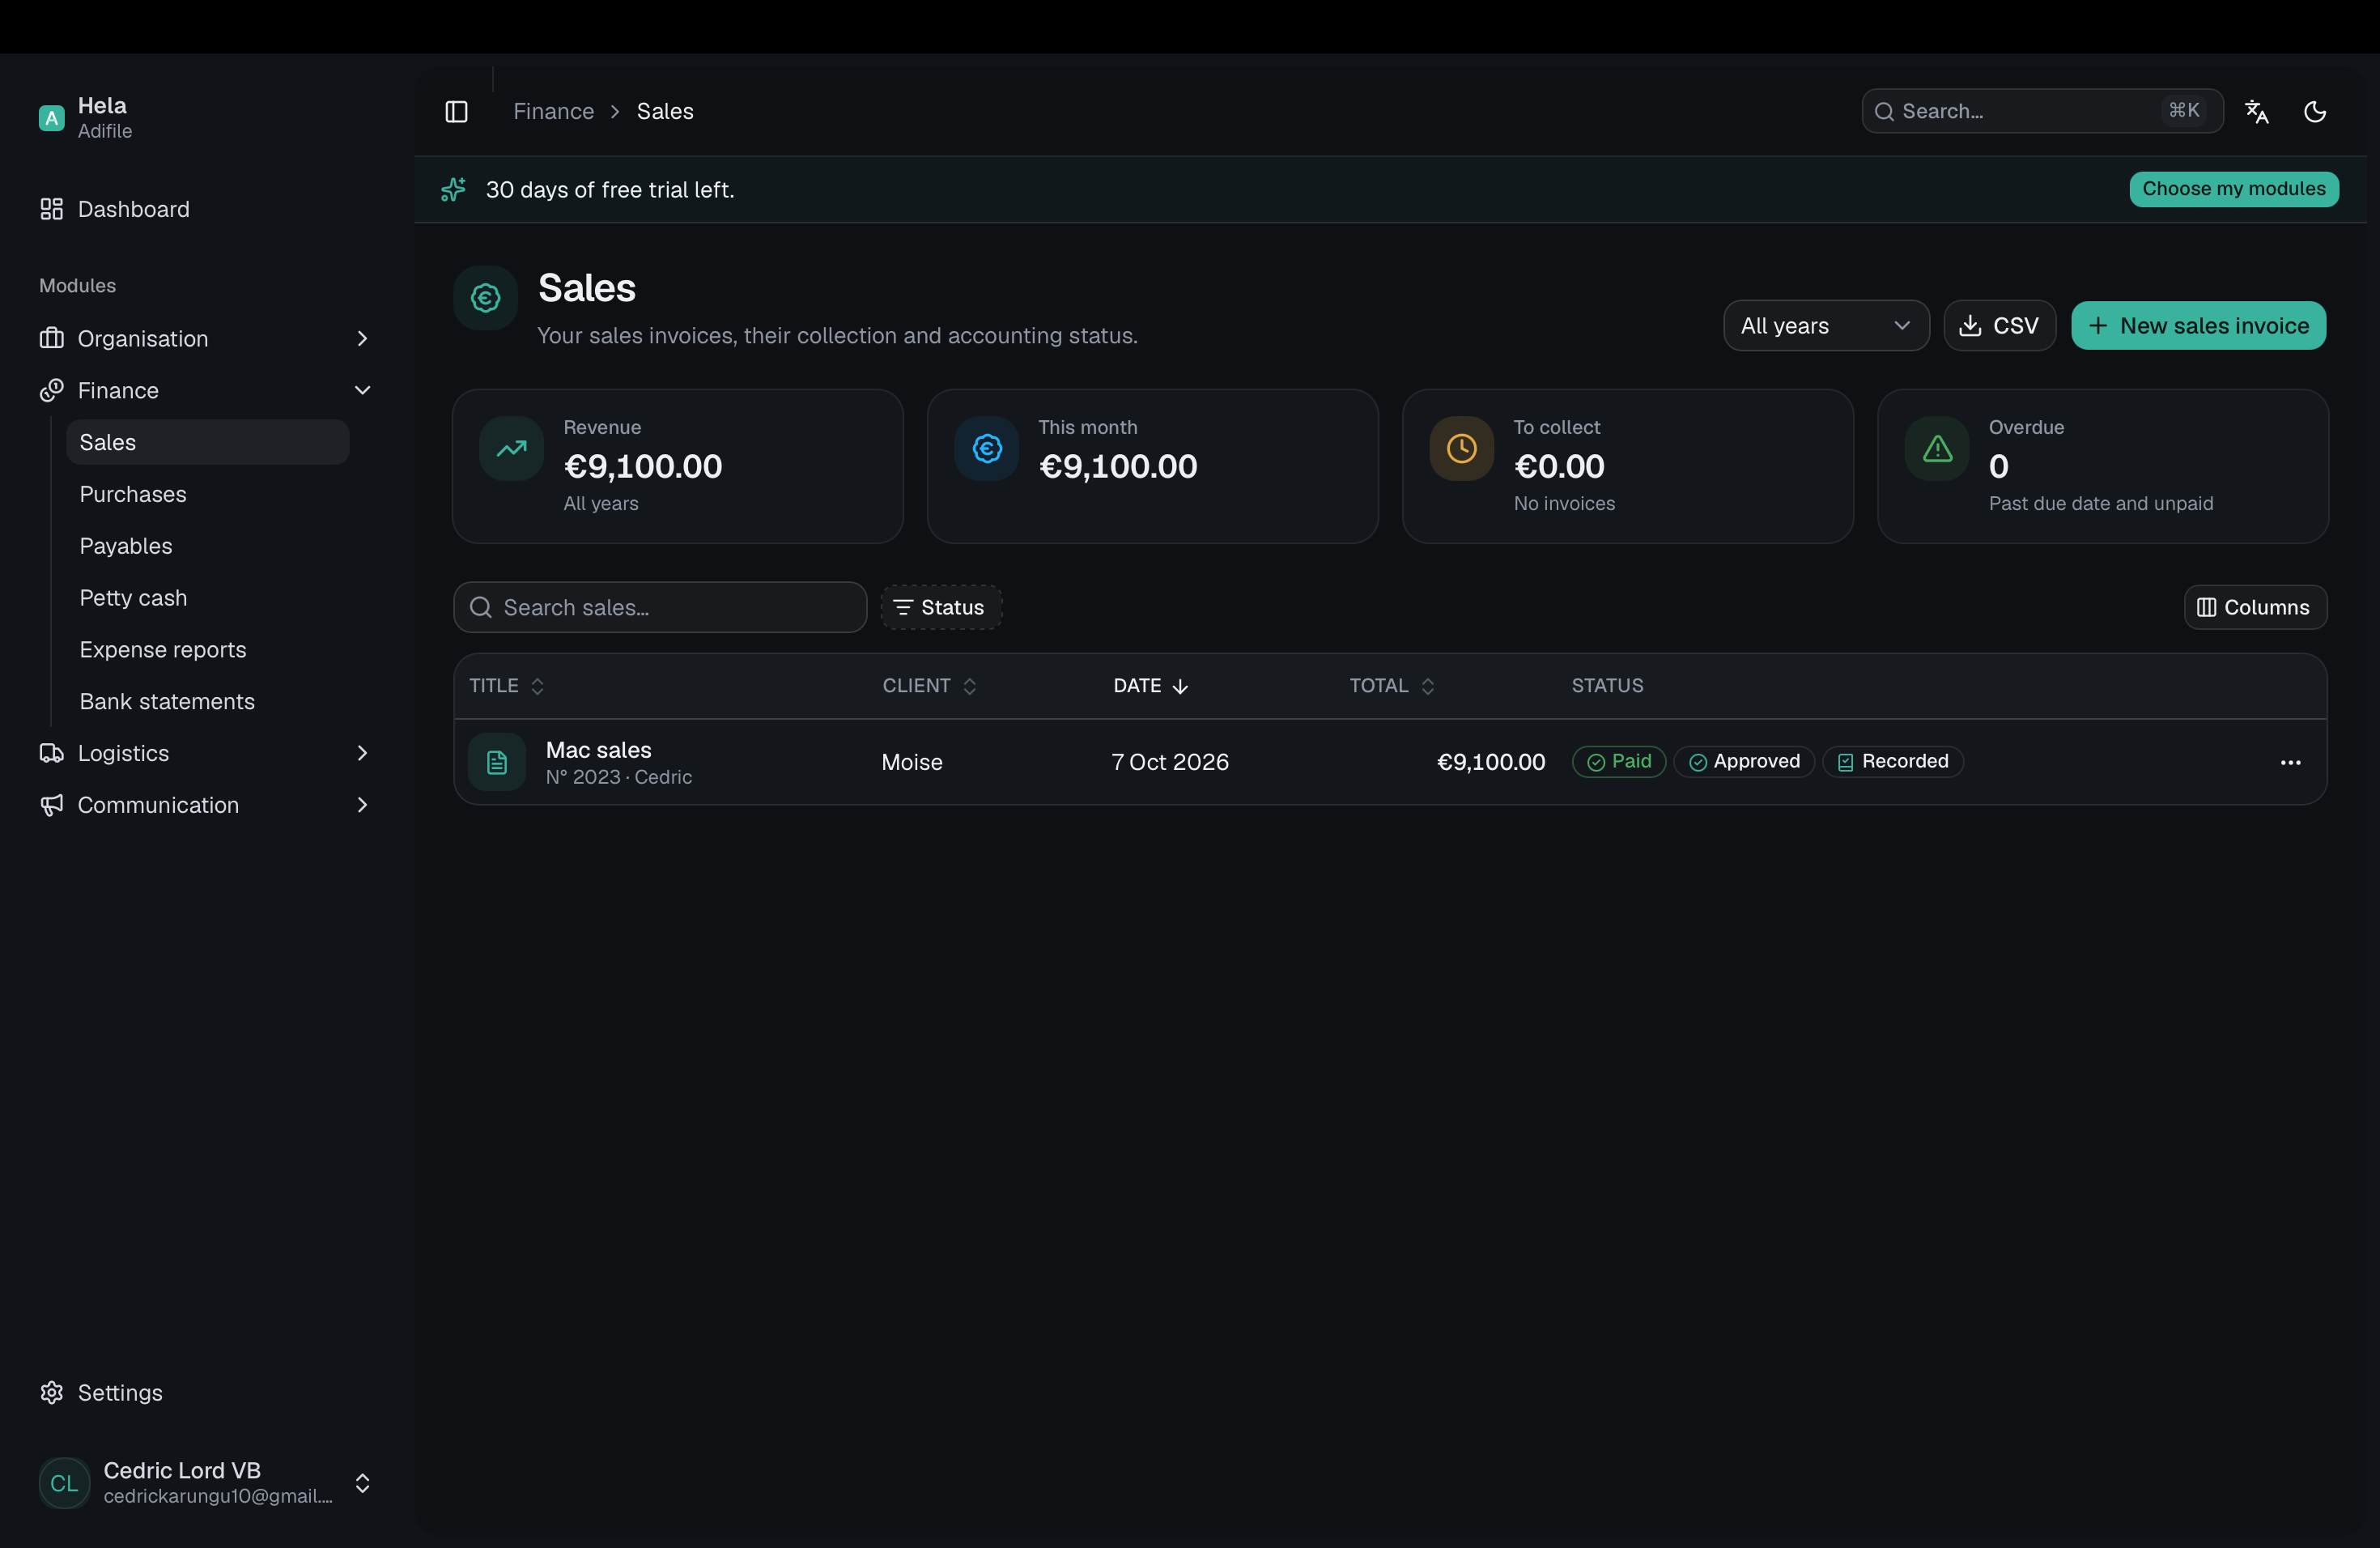
Task: Open the All years dropdown
Action: (x=1826, y=325)
